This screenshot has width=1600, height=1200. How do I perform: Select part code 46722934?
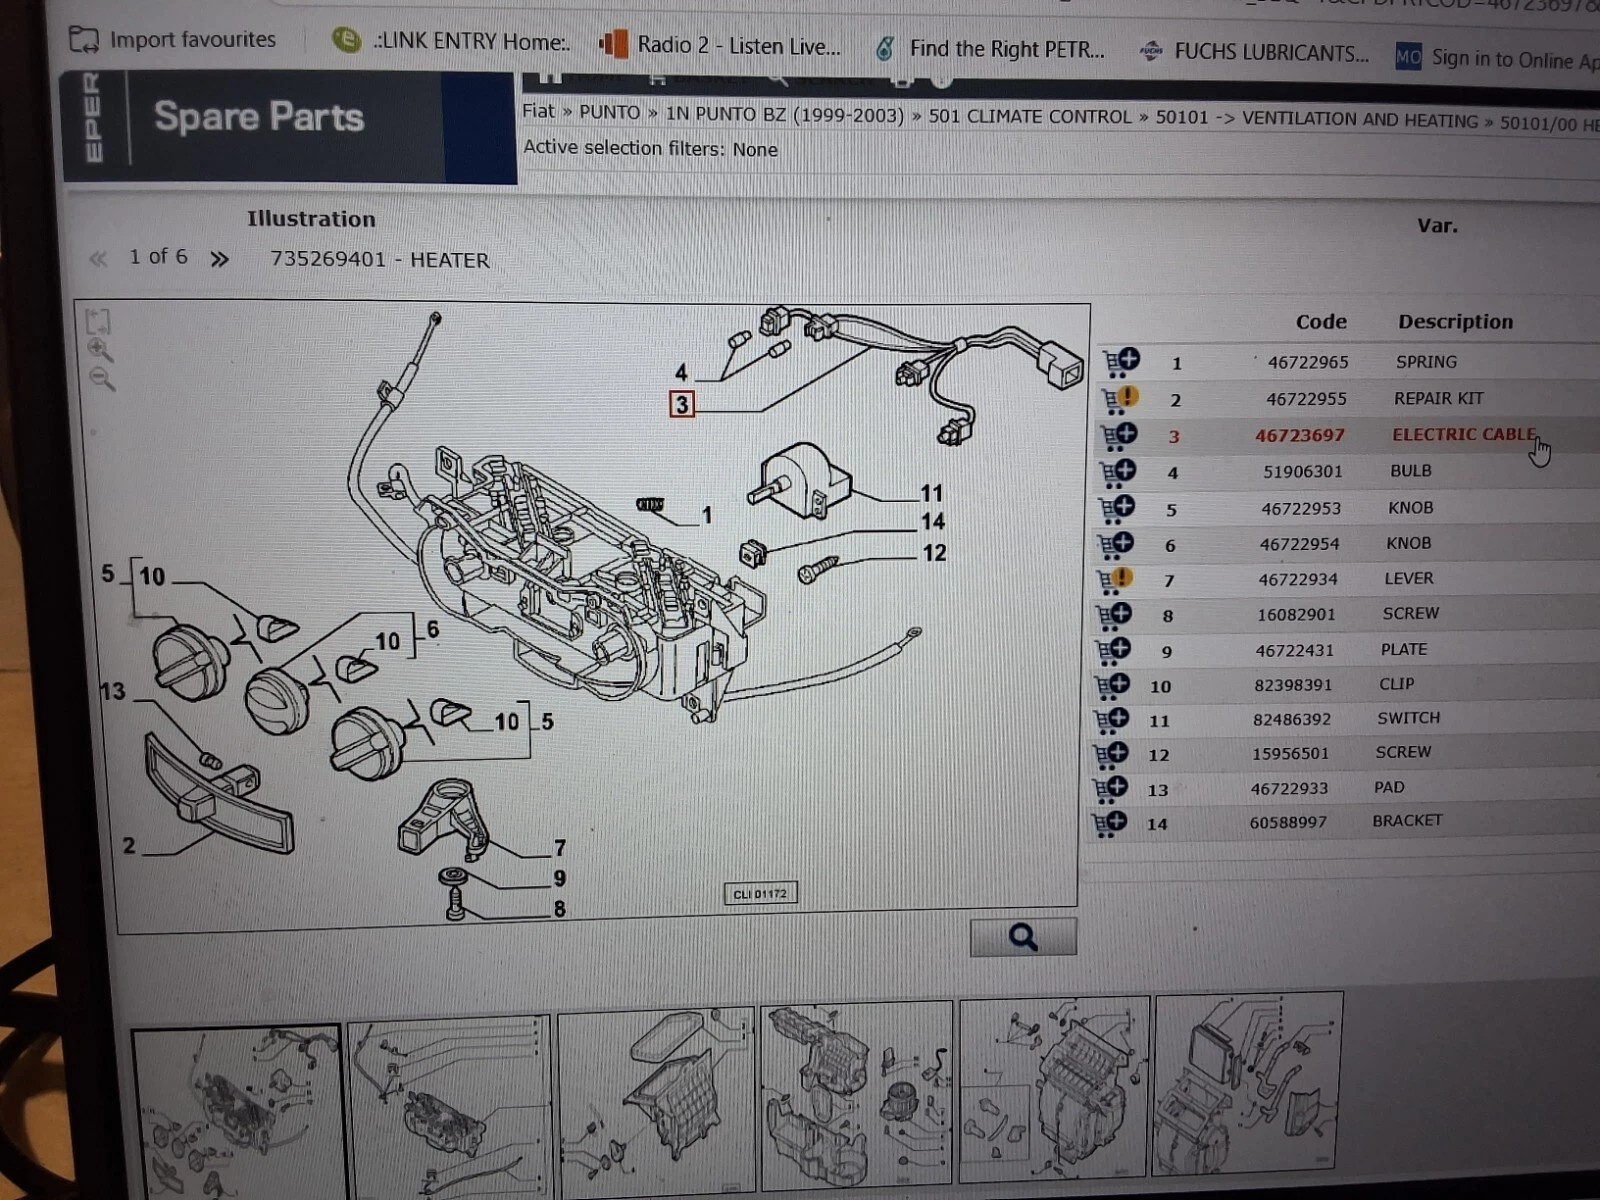[1298, 580]
